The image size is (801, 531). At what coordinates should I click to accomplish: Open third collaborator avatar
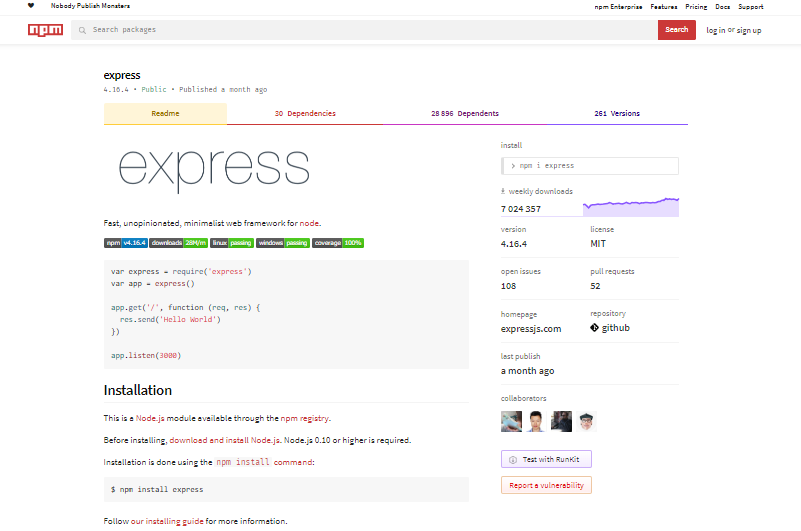tap(561, 422)
